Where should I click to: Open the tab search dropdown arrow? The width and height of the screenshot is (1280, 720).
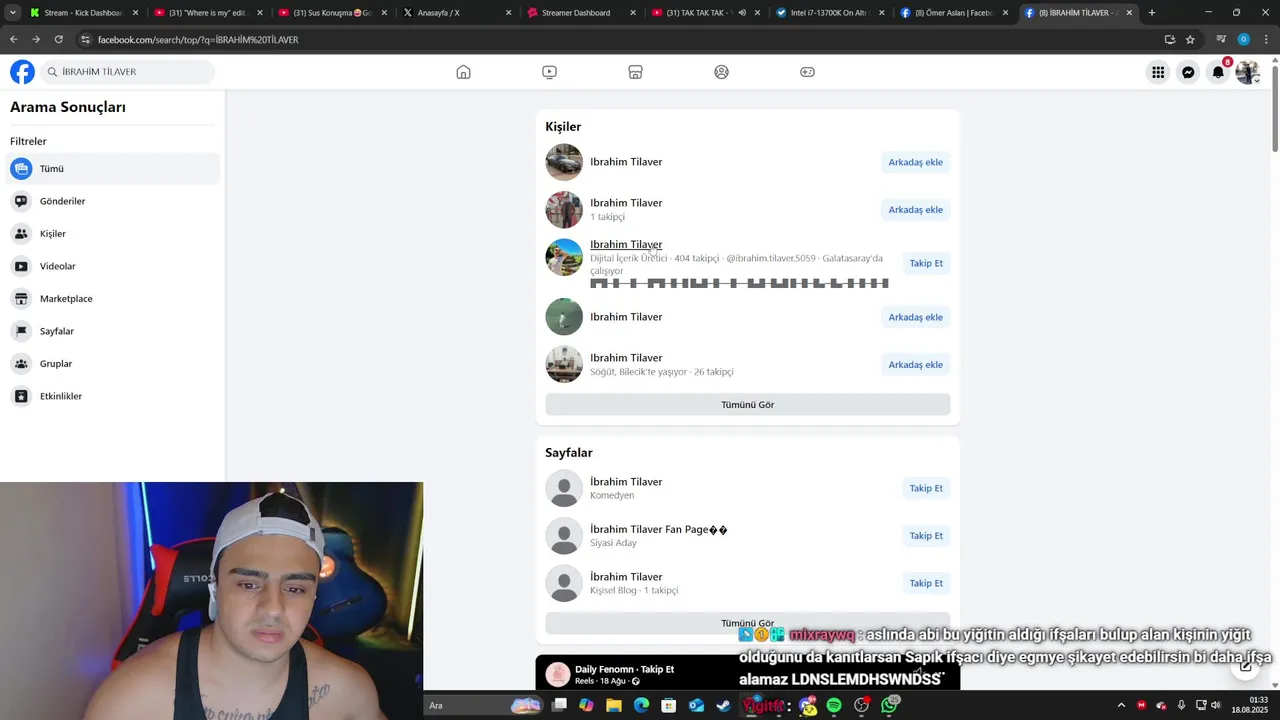12,13
